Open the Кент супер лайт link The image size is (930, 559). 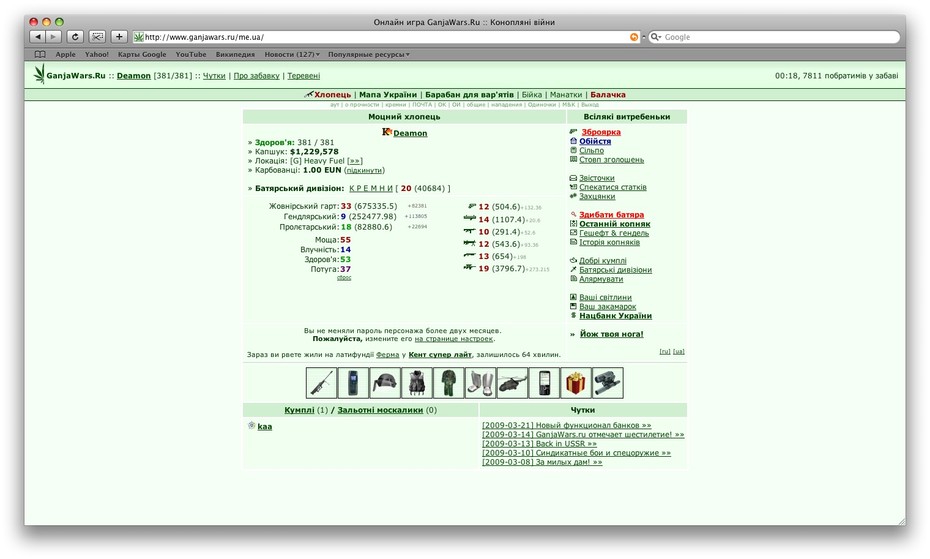tap(440, 354)
